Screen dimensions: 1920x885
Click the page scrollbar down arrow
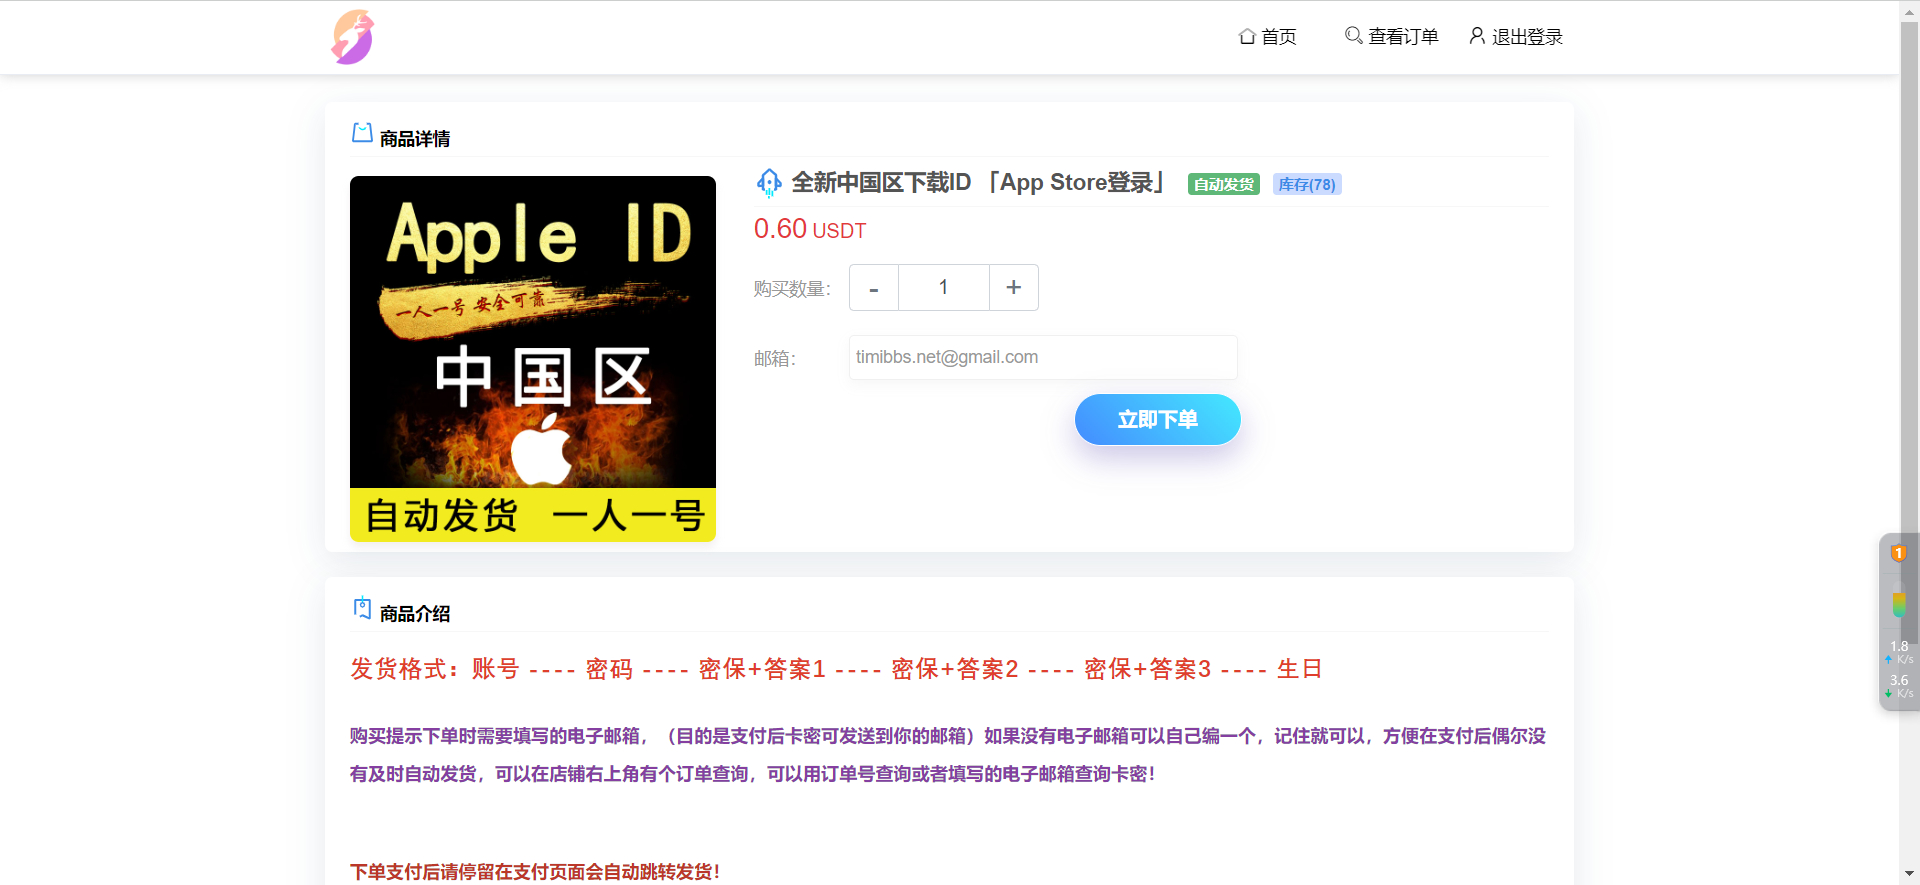coord(1909,875)
